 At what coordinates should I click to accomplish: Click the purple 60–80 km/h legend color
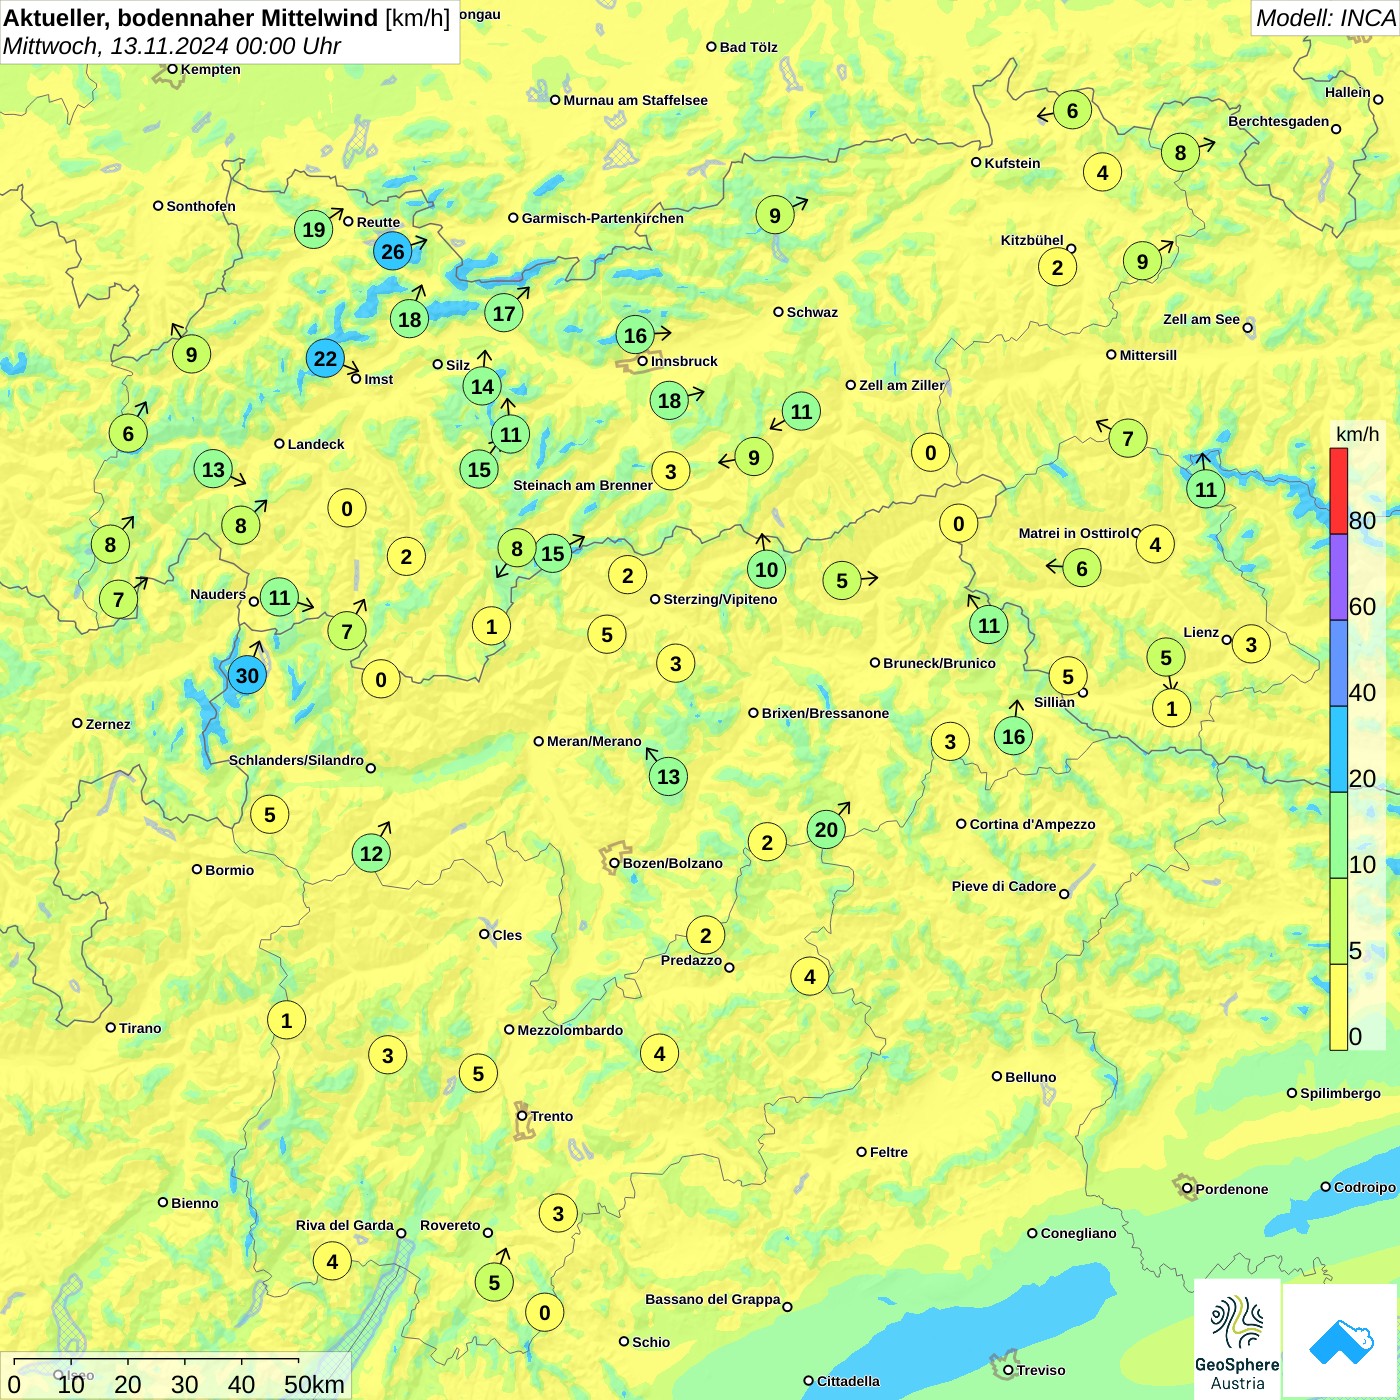tap(1338, 577)
